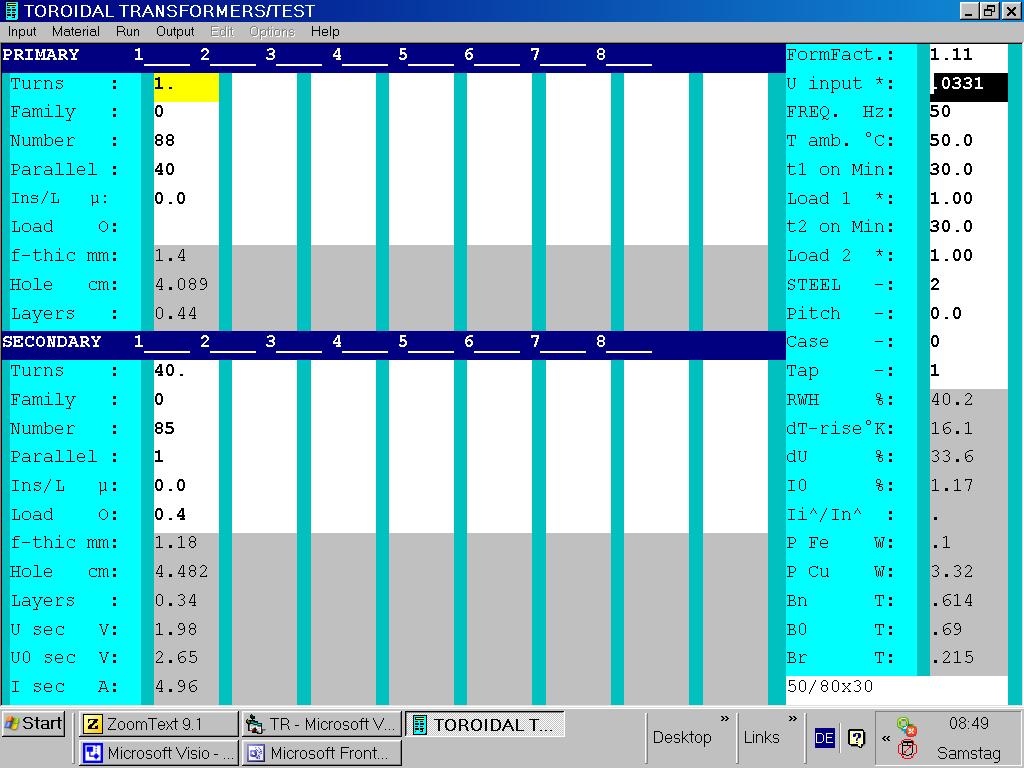Click the PRIMARY section header label

tap(40, 55)
